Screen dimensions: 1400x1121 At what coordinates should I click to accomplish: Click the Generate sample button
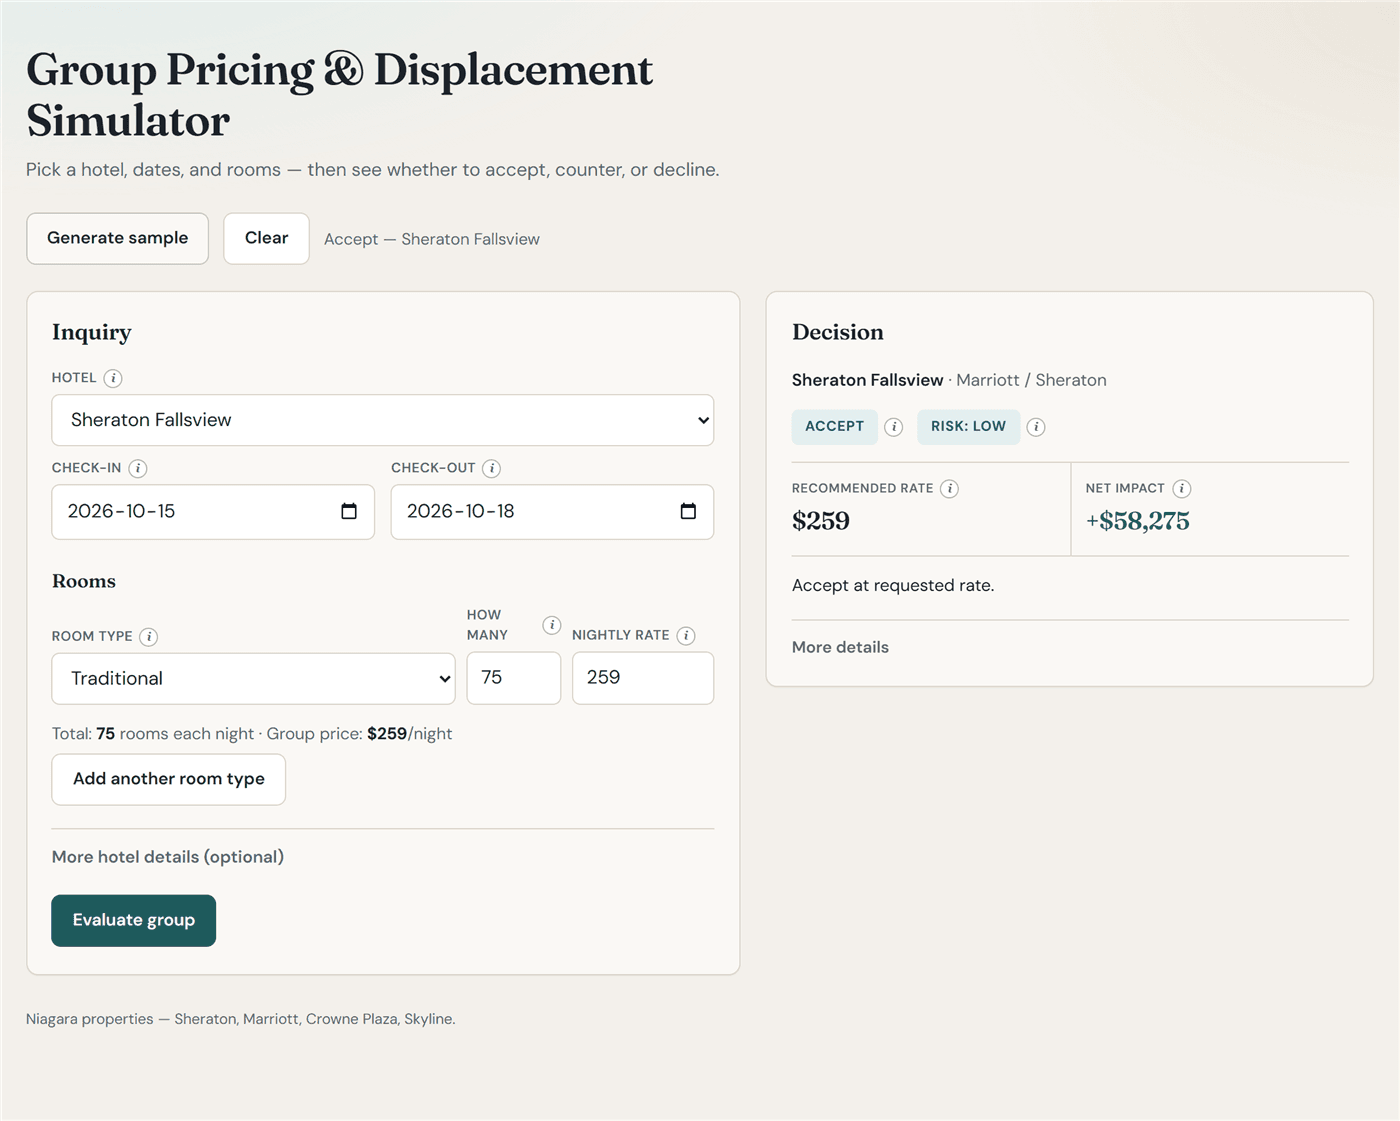[x=118, y=238]
